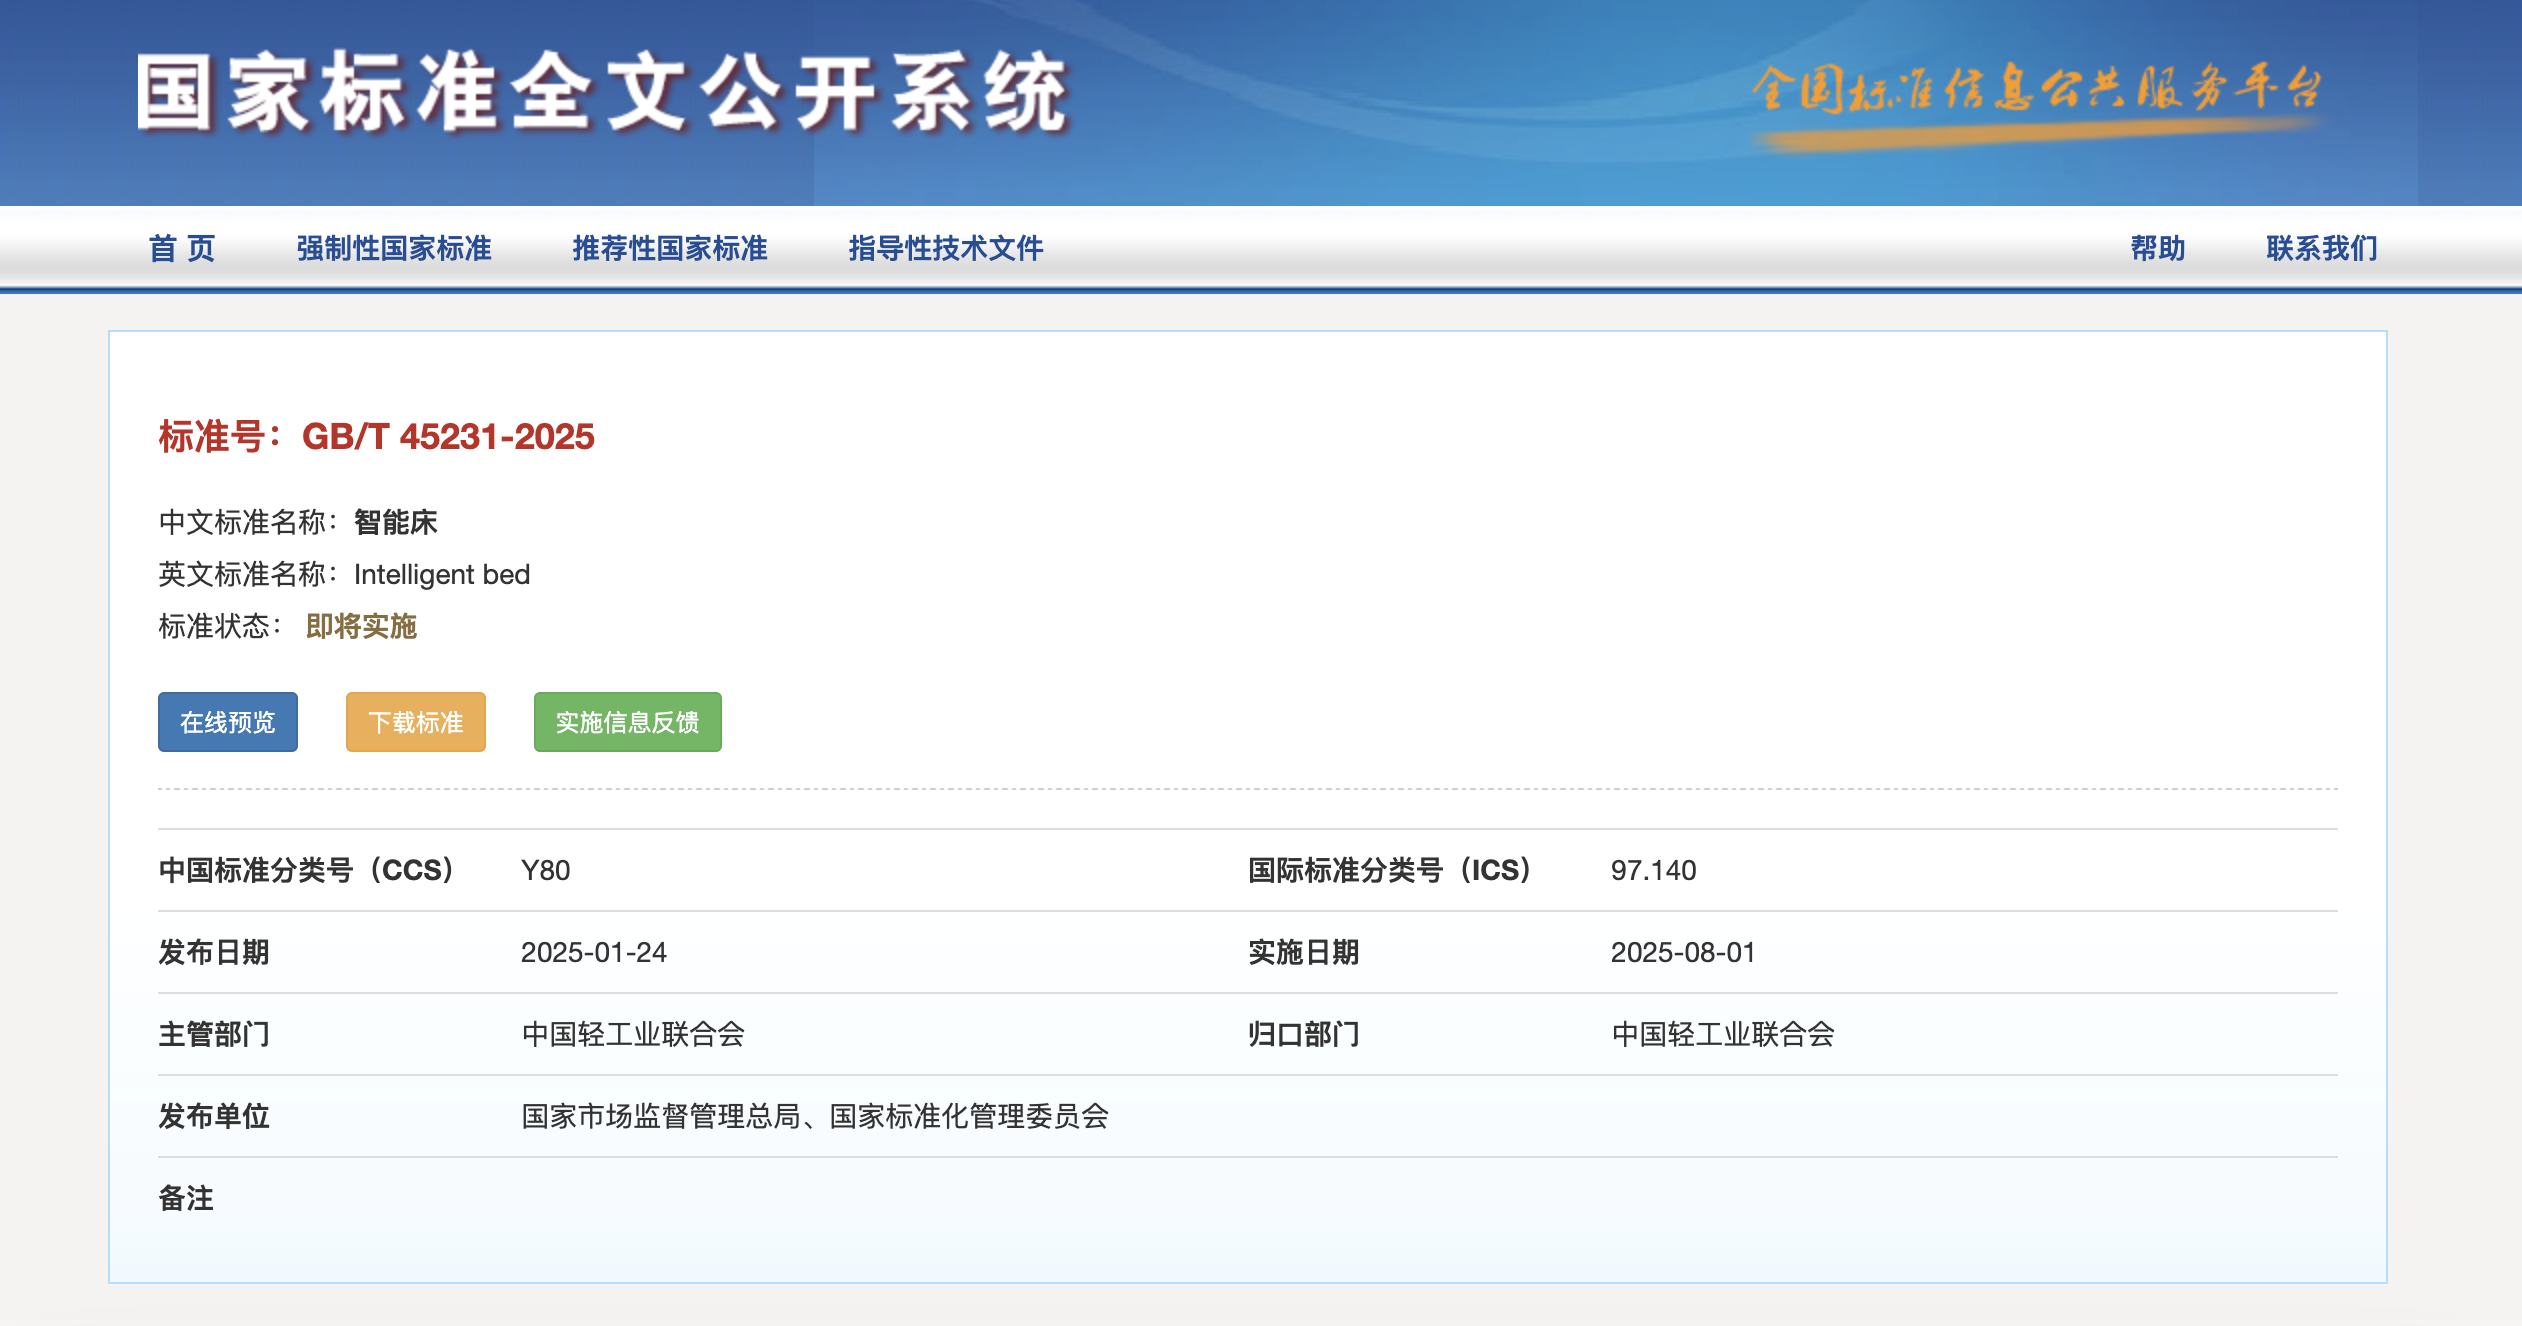Open 实施信息反馈 green button
2522x1326 pixels.
coord(628,722)
